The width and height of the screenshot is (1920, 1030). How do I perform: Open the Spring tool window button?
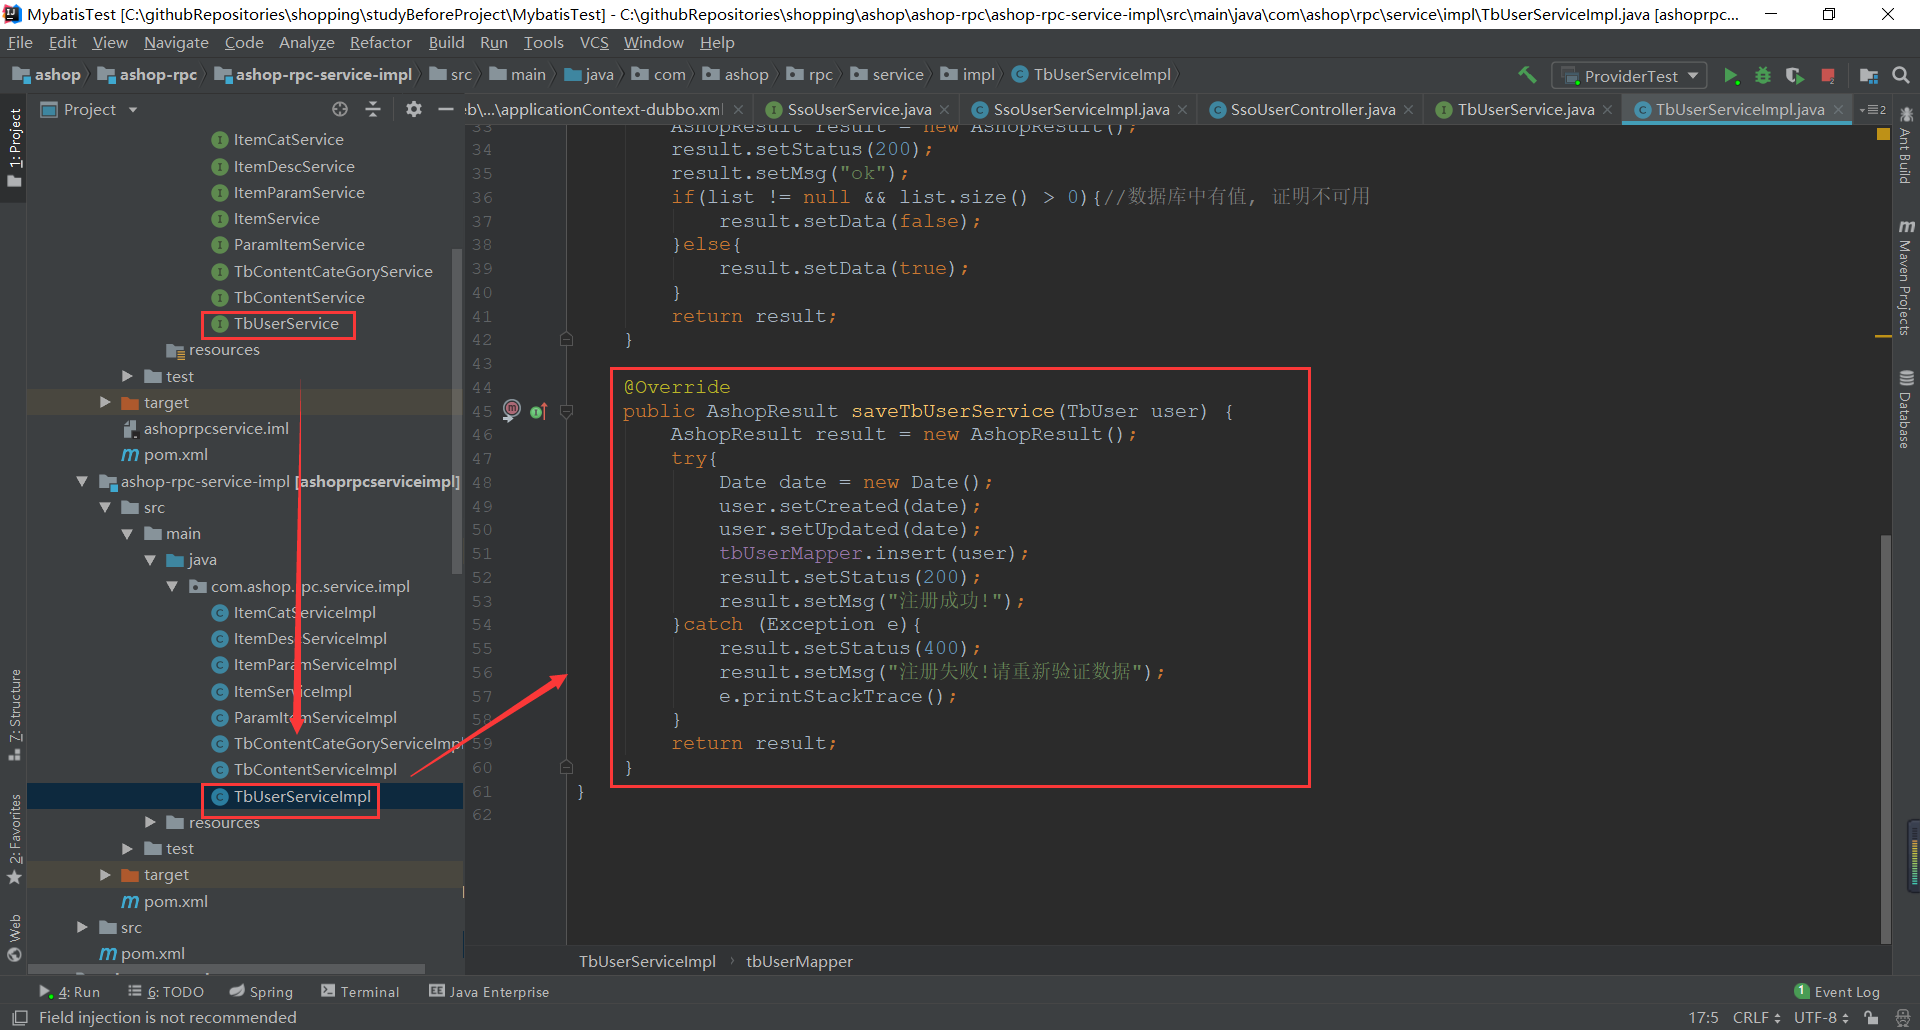tap(261, 992)
